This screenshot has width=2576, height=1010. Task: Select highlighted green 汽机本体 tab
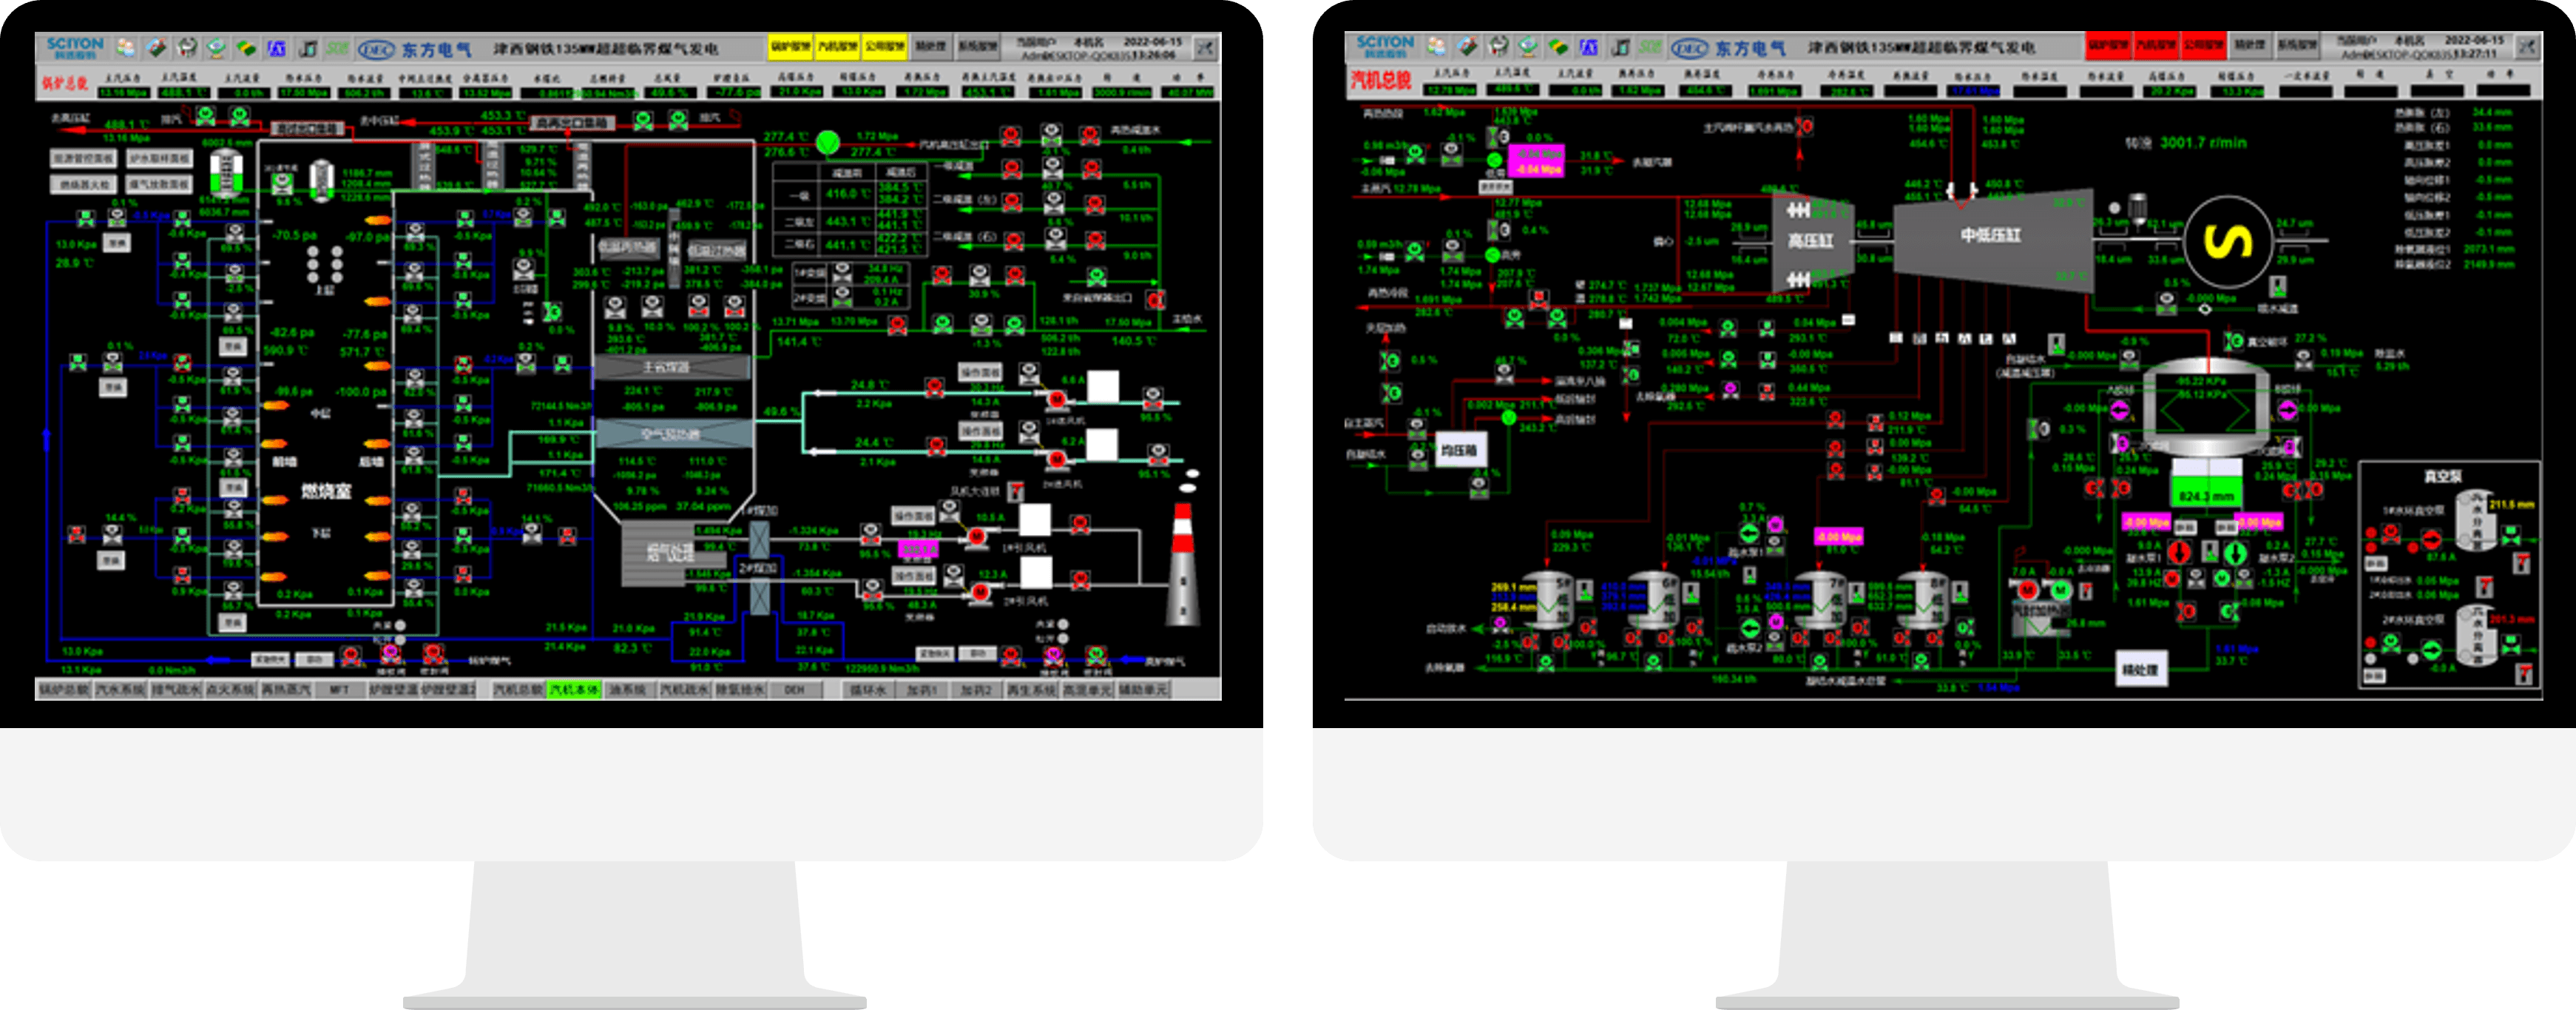573,690
